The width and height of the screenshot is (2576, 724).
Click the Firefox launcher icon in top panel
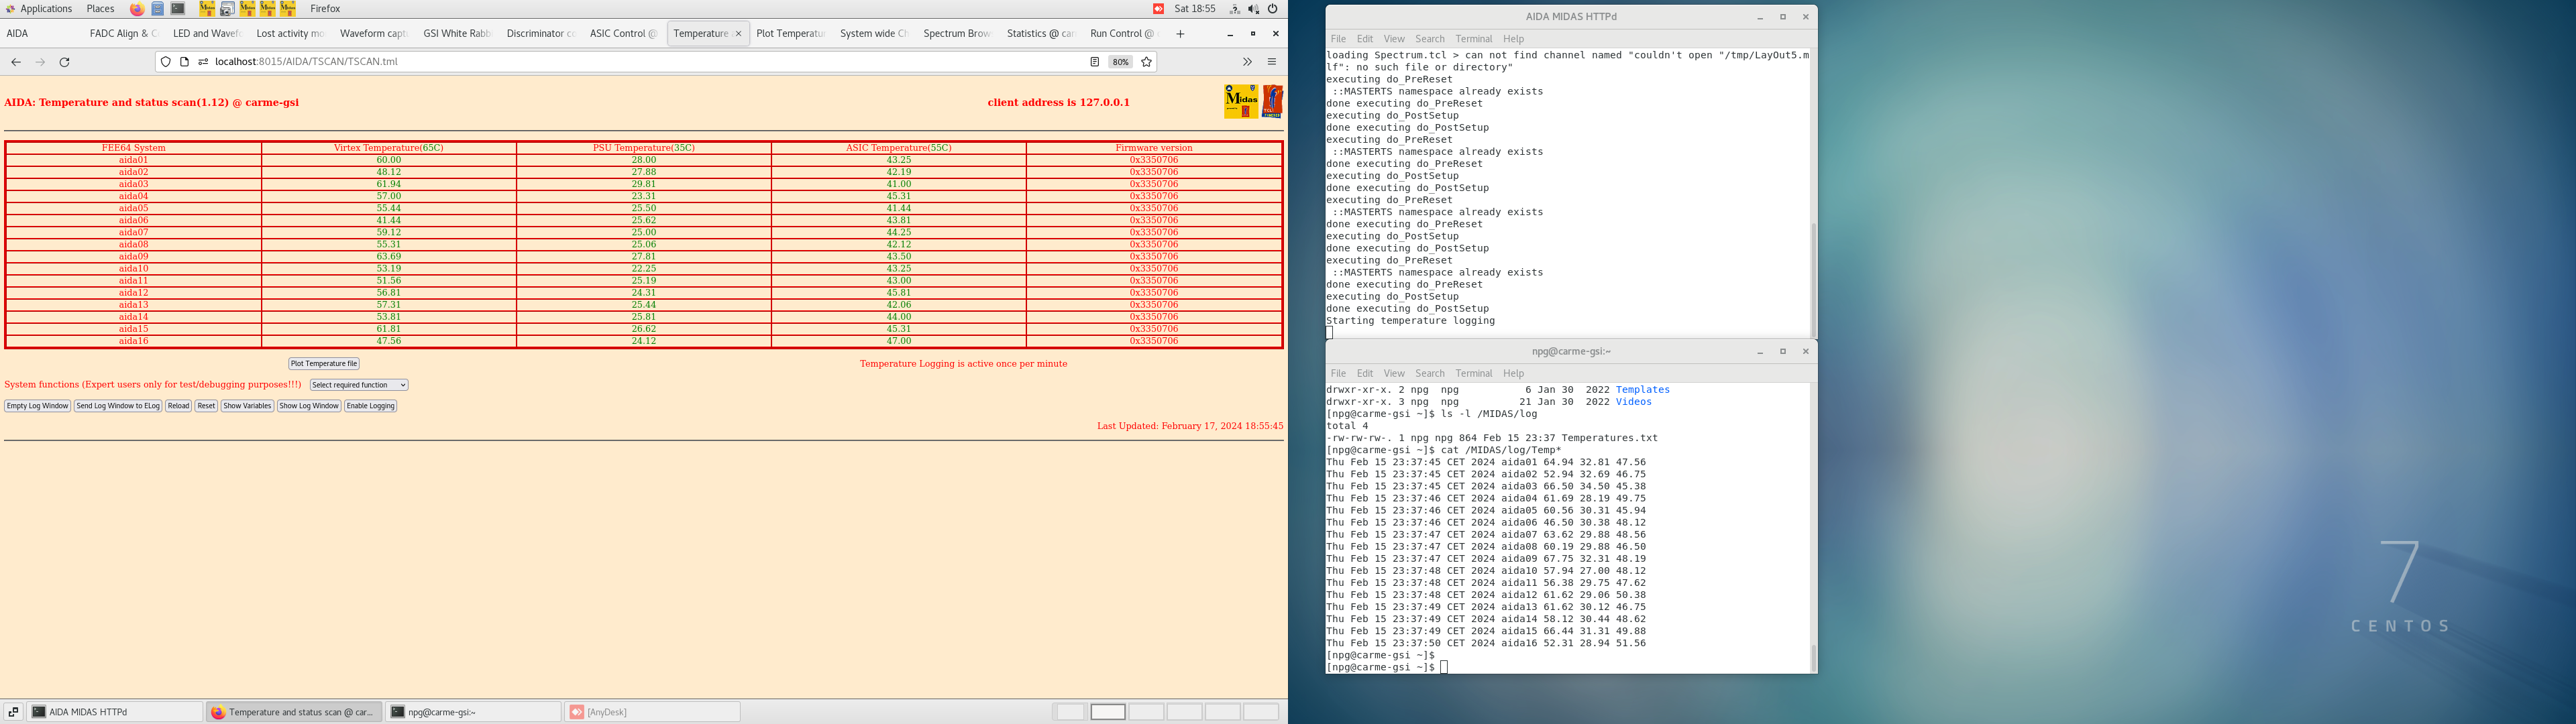click(137, 9)
